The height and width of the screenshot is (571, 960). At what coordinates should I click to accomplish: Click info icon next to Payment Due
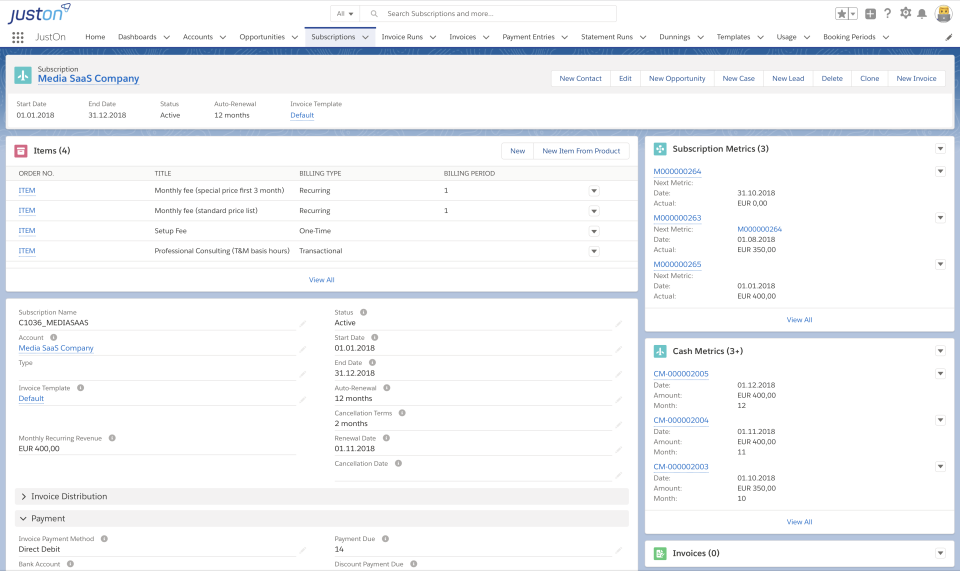tap(385, 539)
